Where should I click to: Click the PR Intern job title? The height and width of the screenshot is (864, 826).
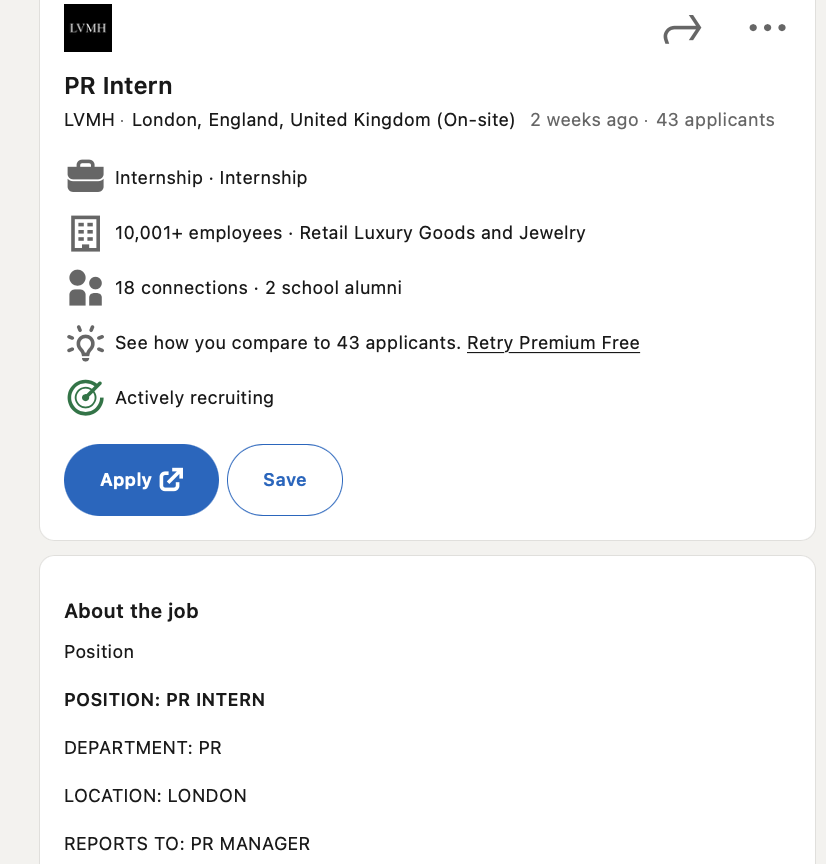coord(118,86)
